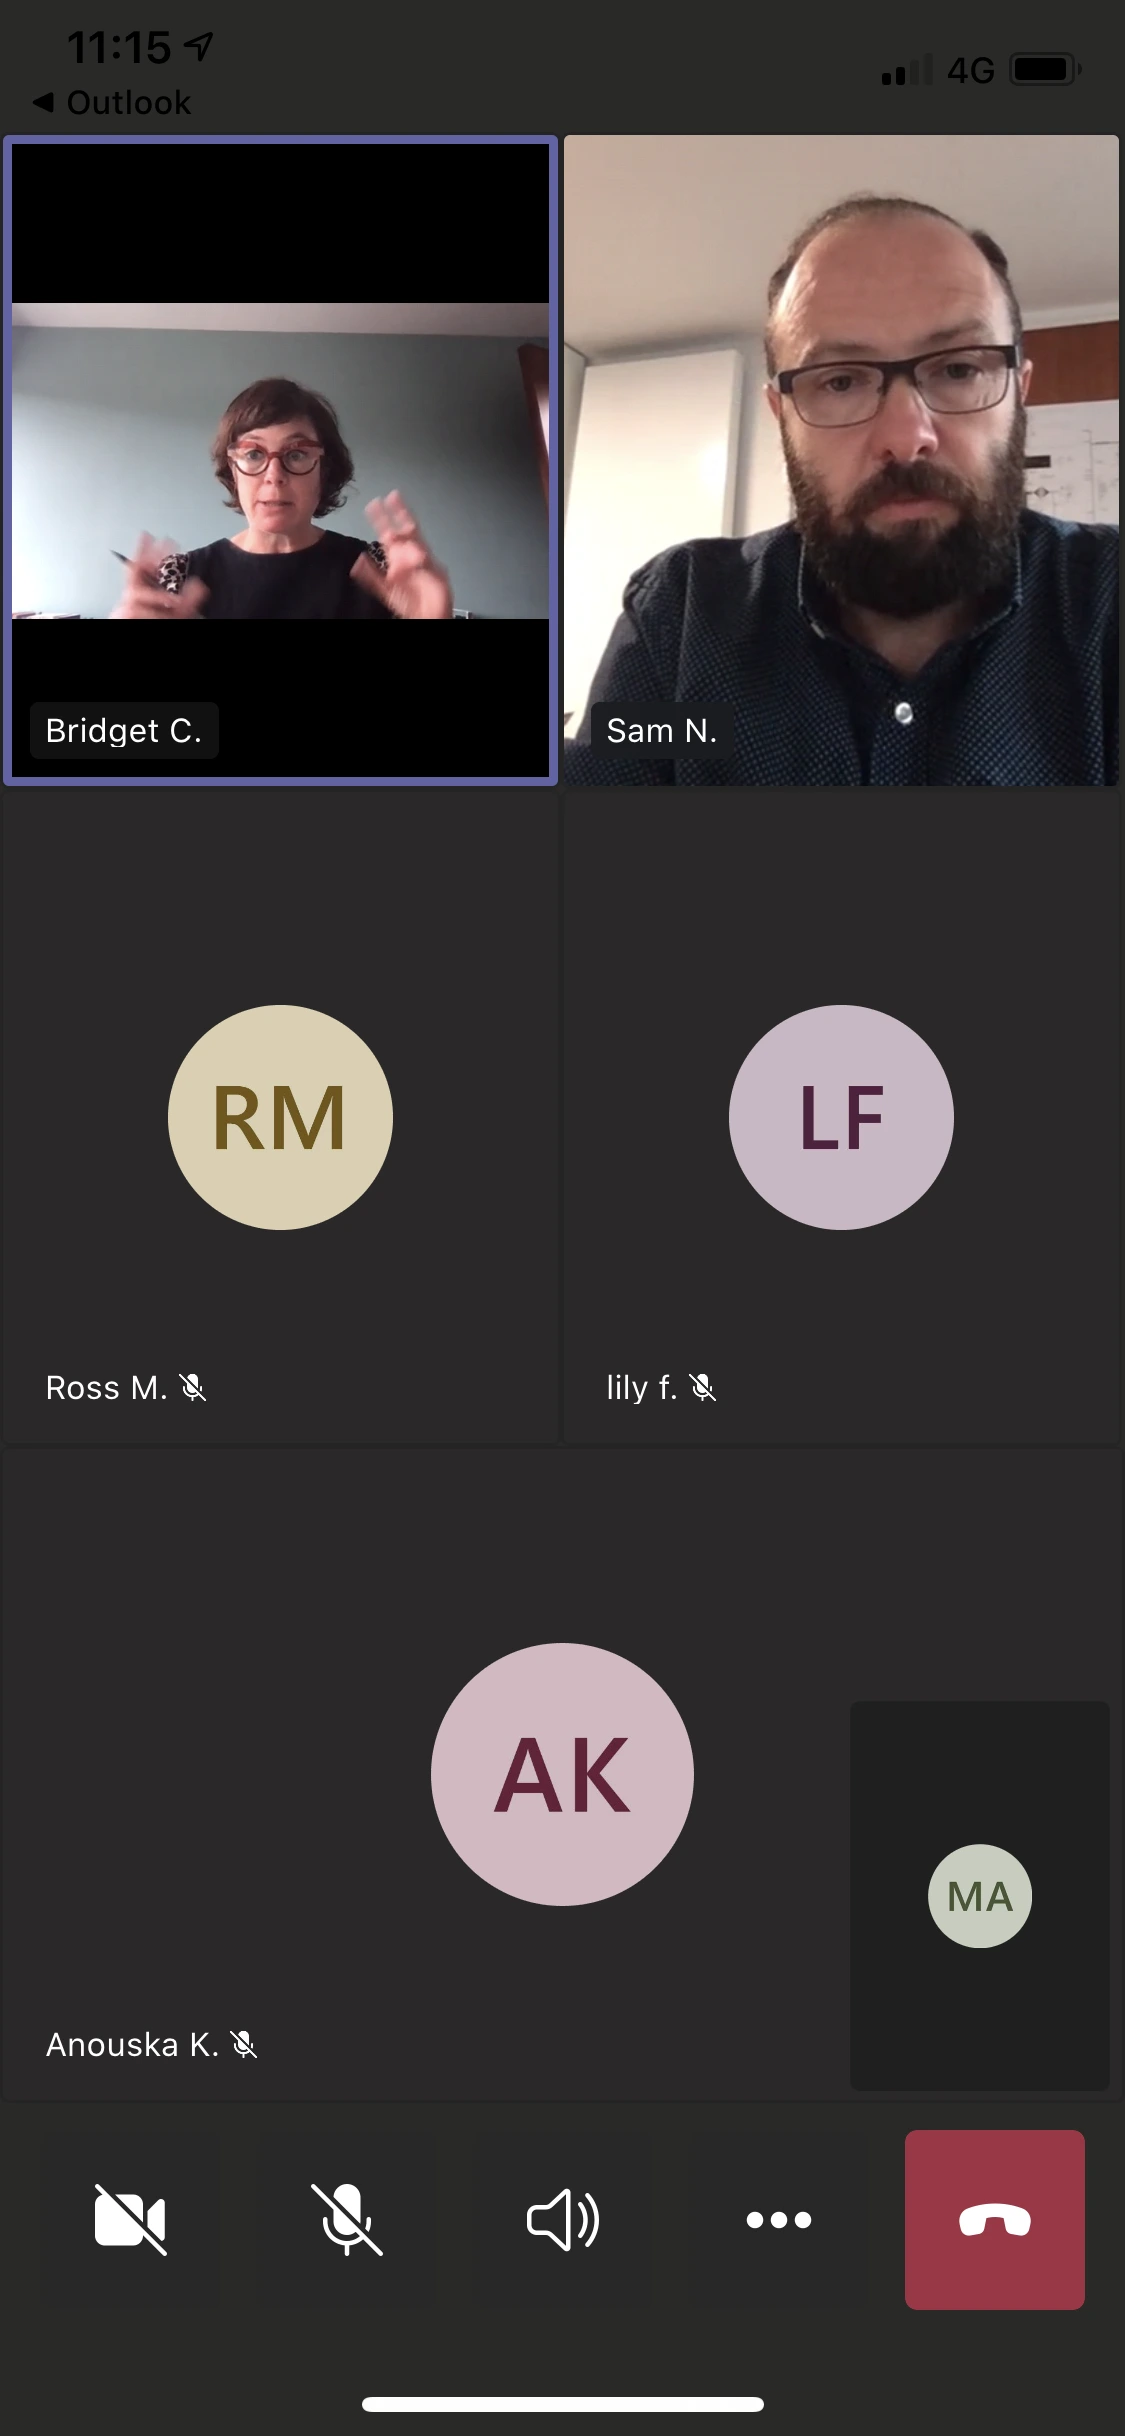This screenshot has height=2436, width=1125.
Task: Tap the Sam N. name label
Action: (662, 731)
